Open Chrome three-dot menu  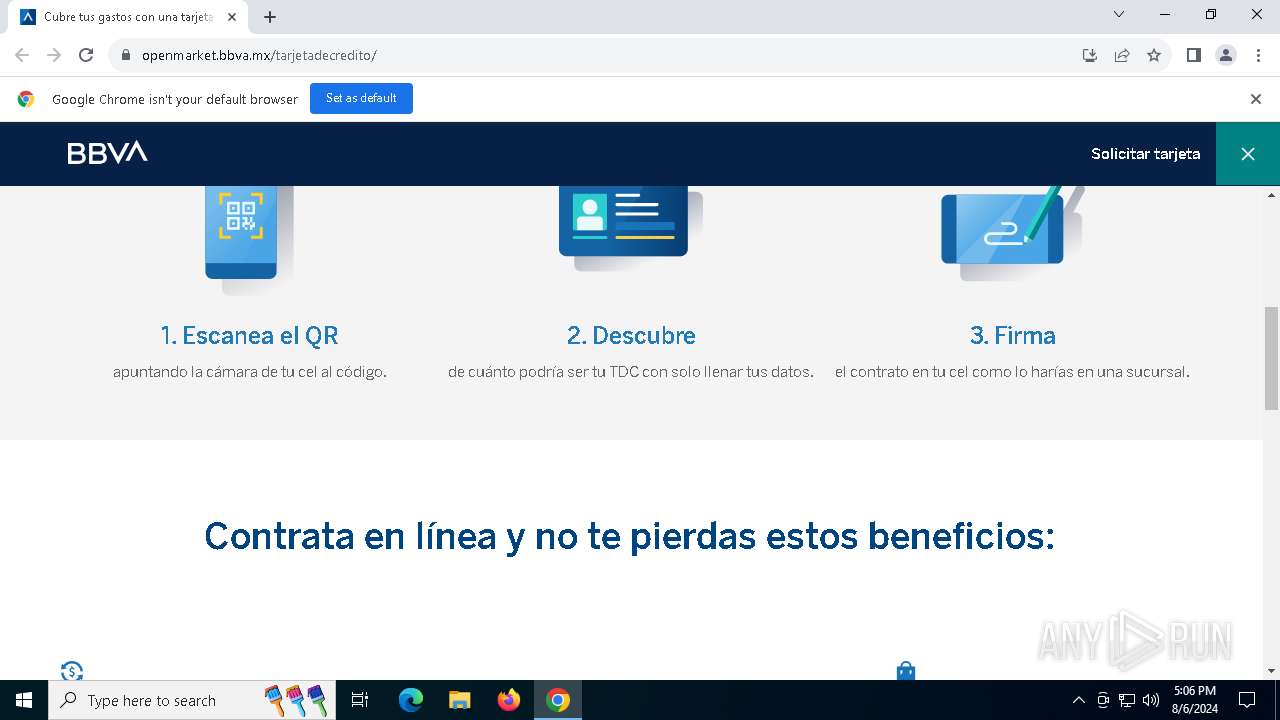point(1258,55)
